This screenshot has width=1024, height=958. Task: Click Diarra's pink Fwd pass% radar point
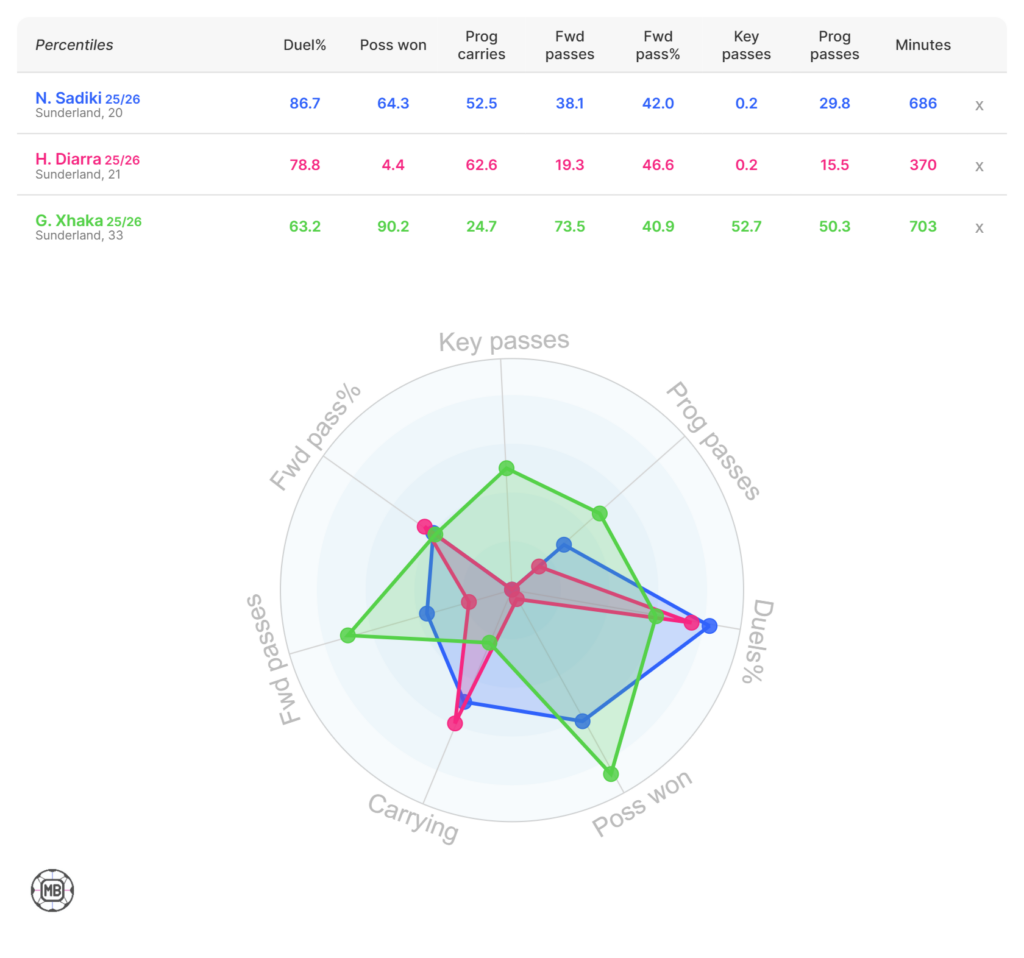coord(424,527)
